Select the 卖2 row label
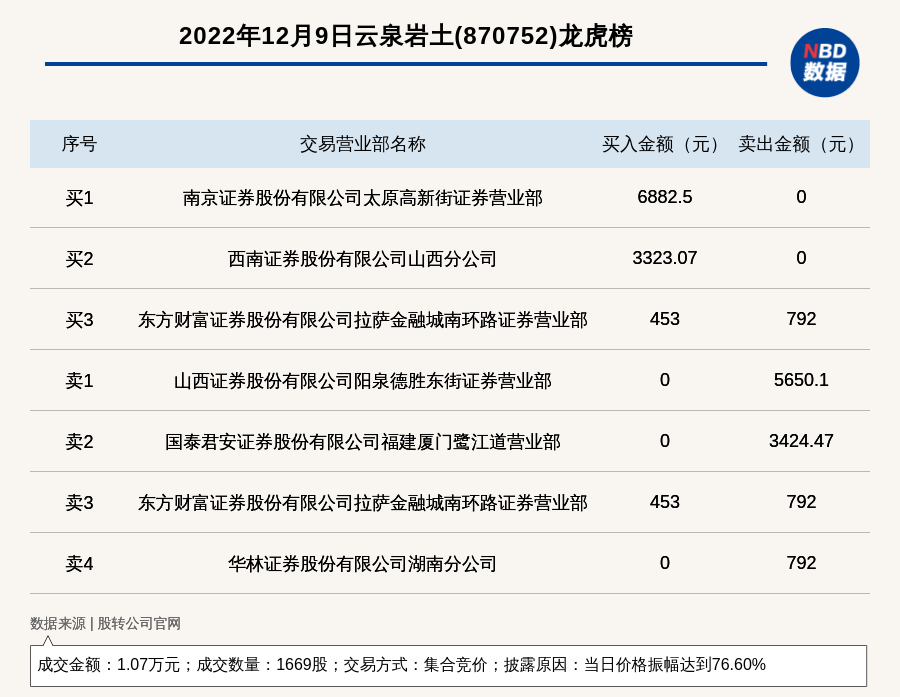900x697 pixels. (x=79, y=442)
